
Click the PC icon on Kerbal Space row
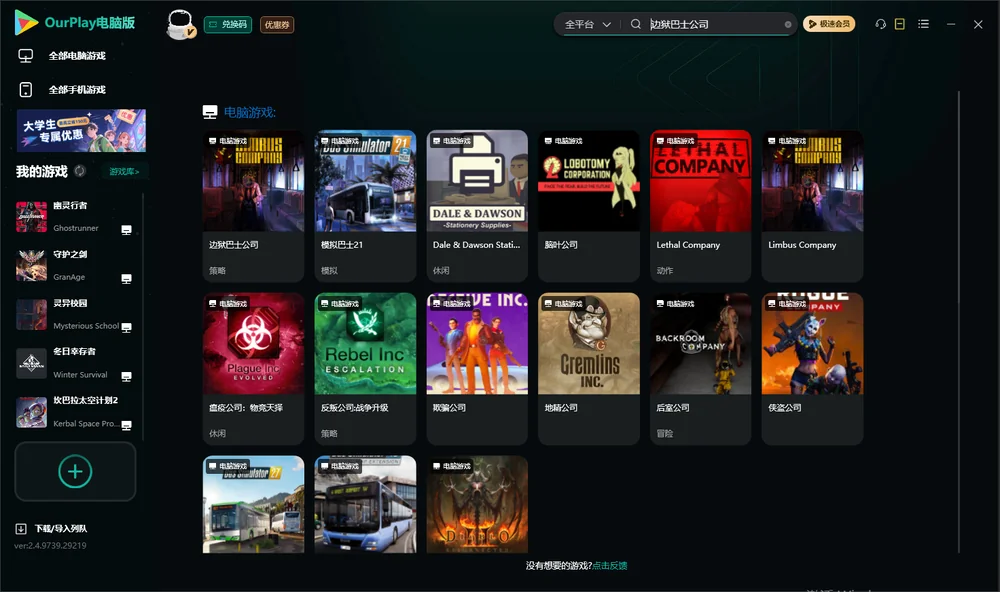(x=126, y=426)
